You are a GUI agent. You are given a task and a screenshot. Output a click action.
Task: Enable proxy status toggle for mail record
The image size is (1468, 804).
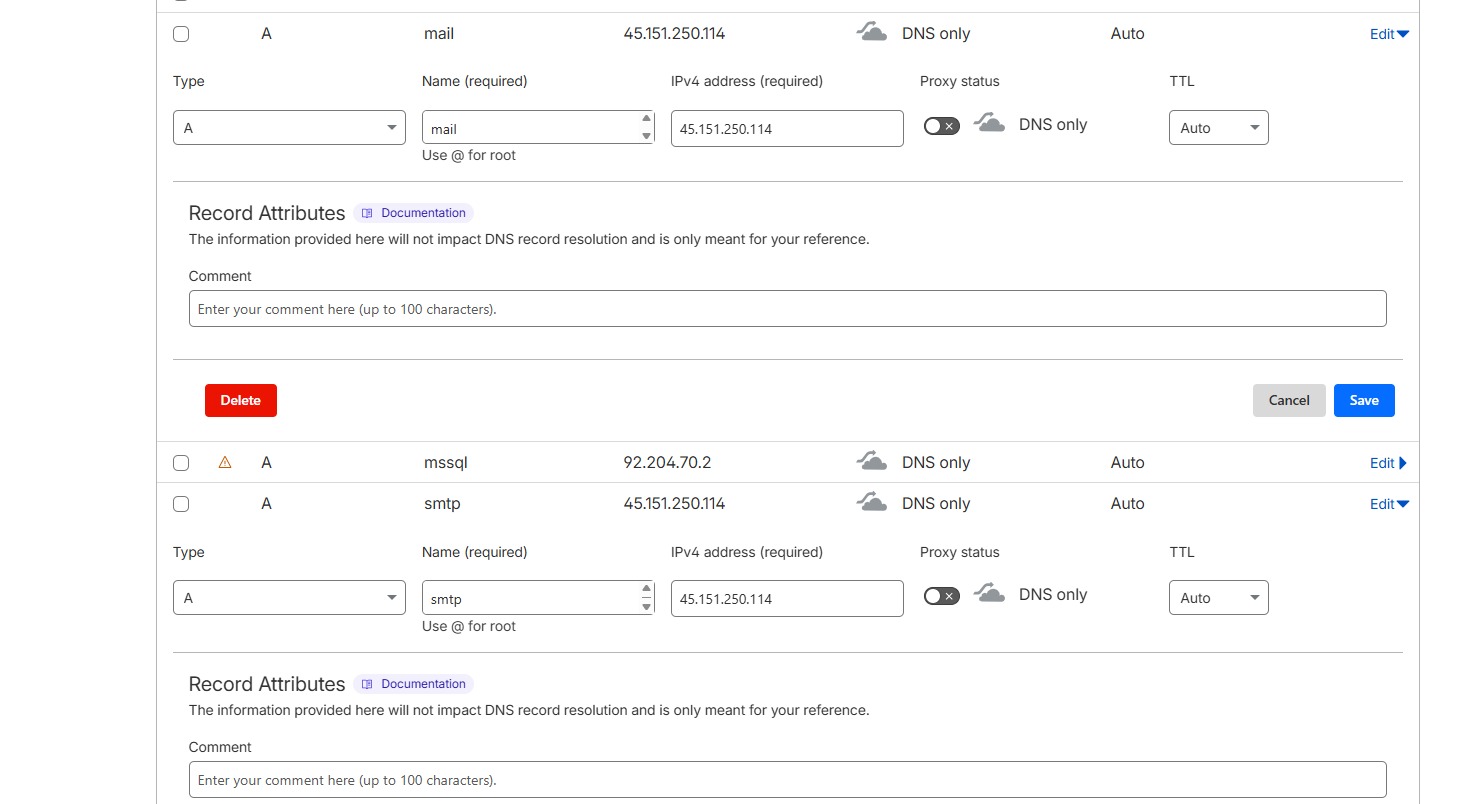coord(941,126)
